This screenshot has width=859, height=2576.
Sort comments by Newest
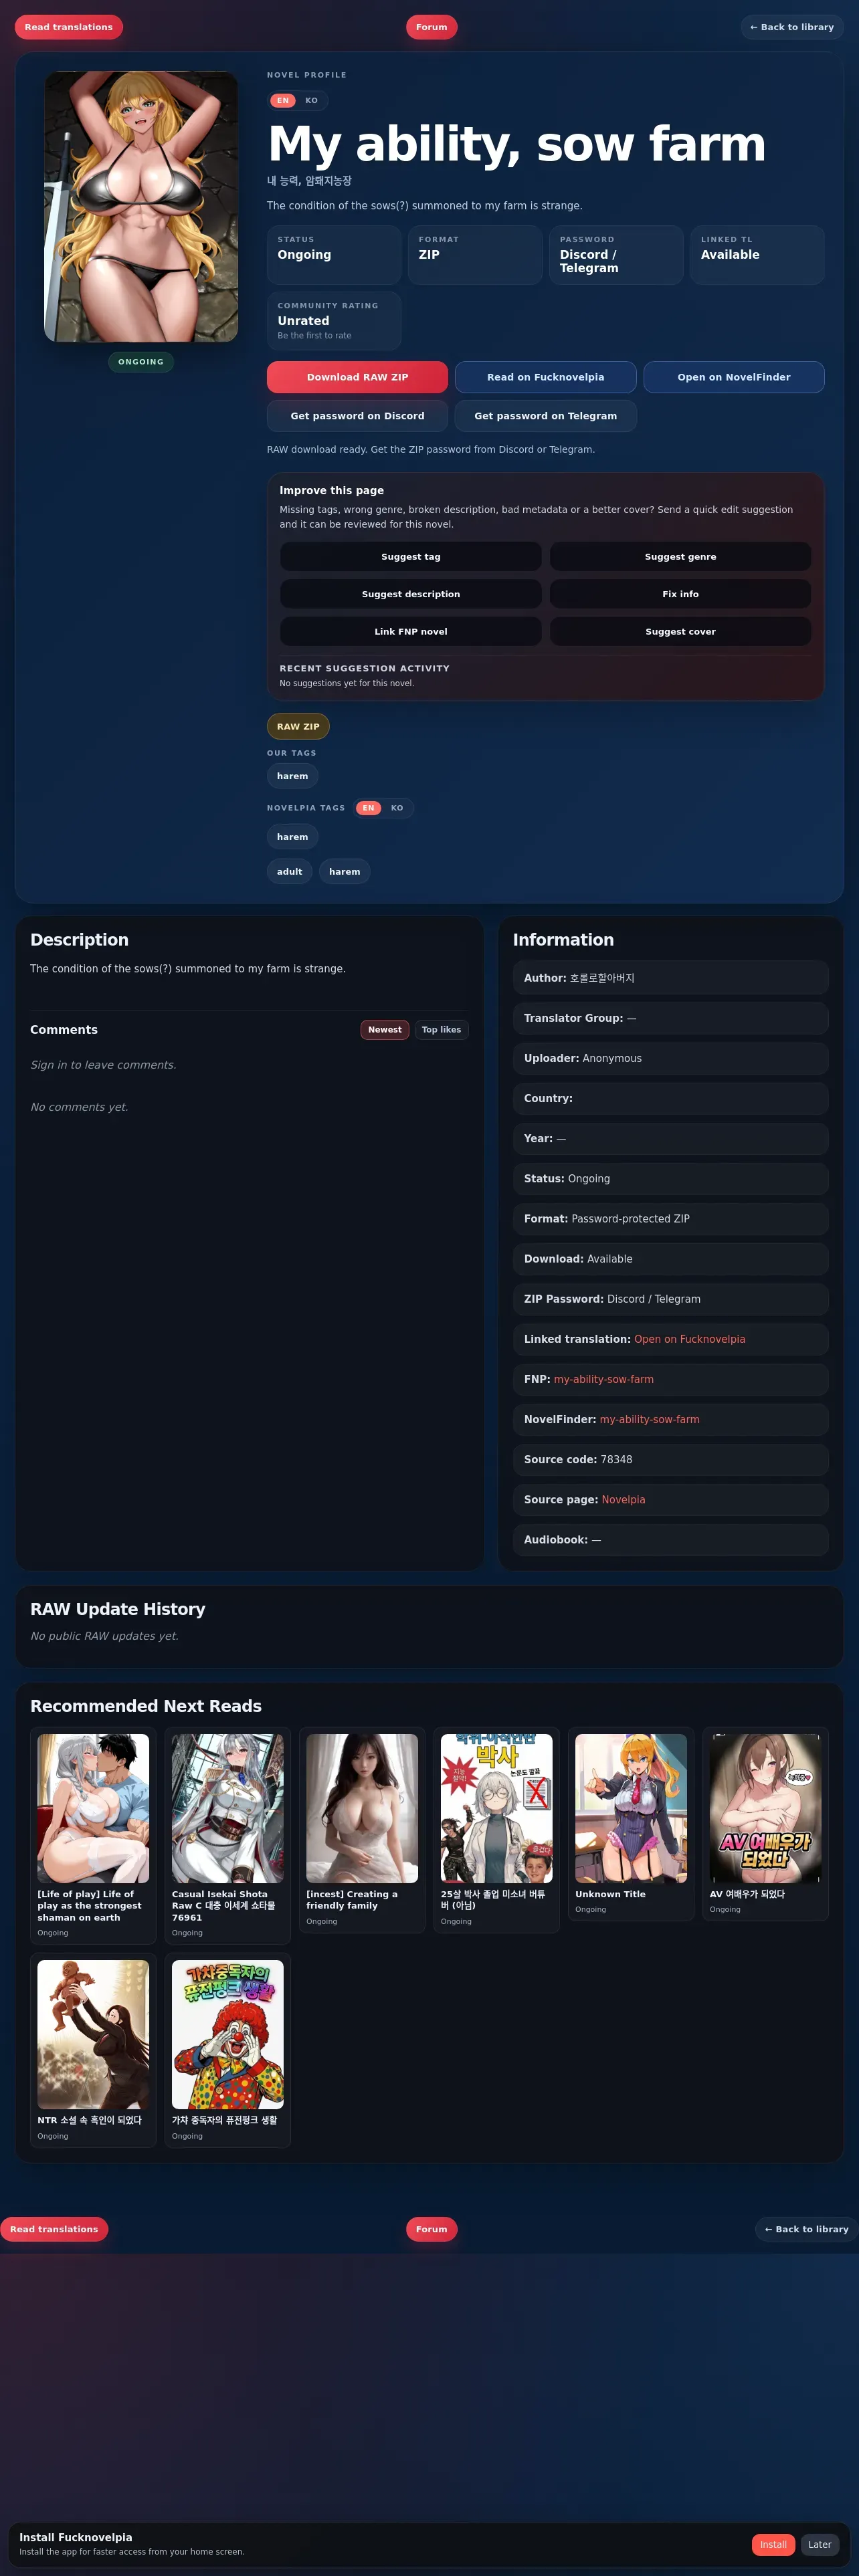tap(385, 1029)
